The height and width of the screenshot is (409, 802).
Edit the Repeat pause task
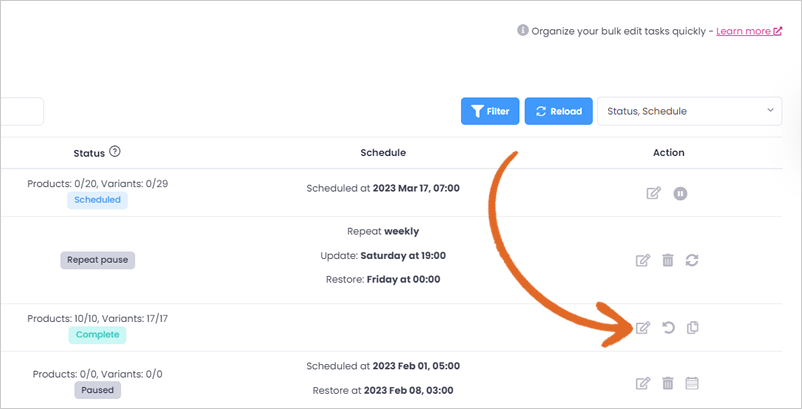pos(643,260)
